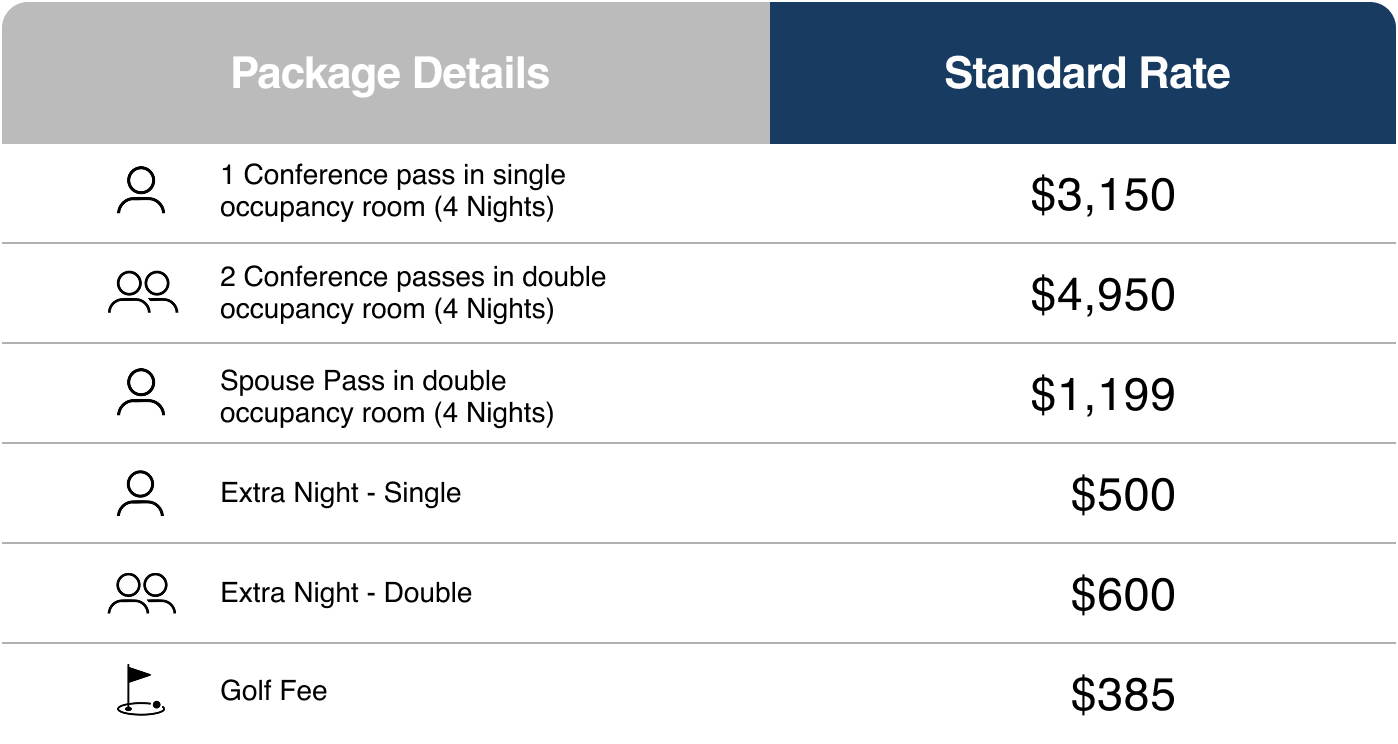Click the Spouse Pass in double occupancy text
Image resolution: width=1398 pixels, height=744 pixels.
click(386, 396)
